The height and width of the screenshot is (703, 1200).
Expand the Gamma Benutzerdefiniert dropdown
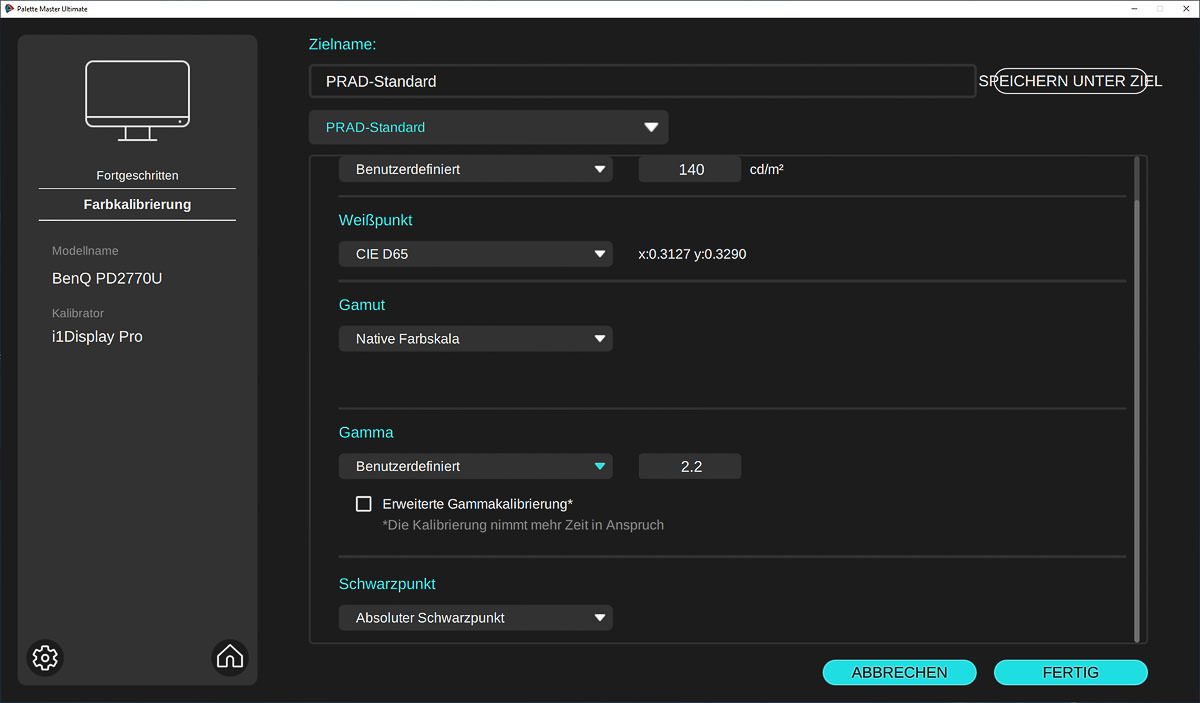tap(475, 466)
